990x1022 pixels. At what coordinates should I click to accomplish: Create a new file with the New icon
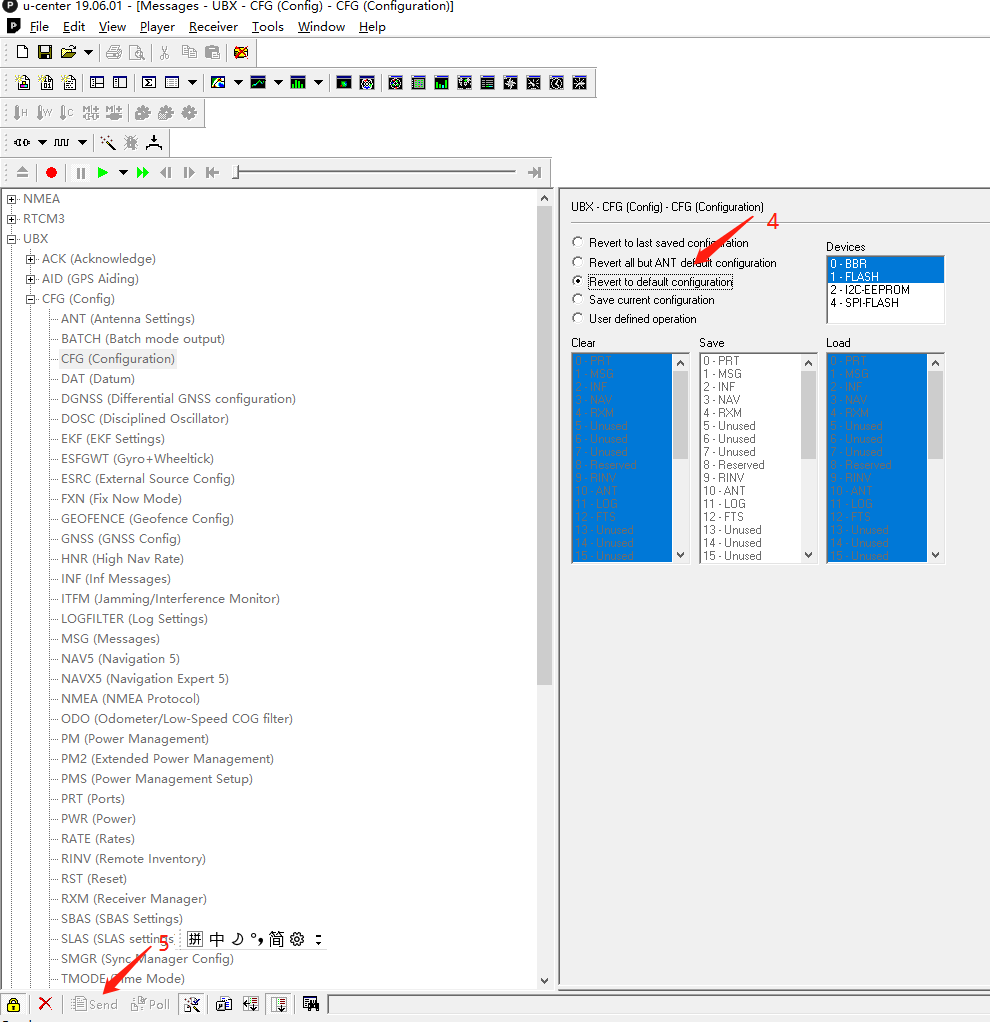click(22, 52)
